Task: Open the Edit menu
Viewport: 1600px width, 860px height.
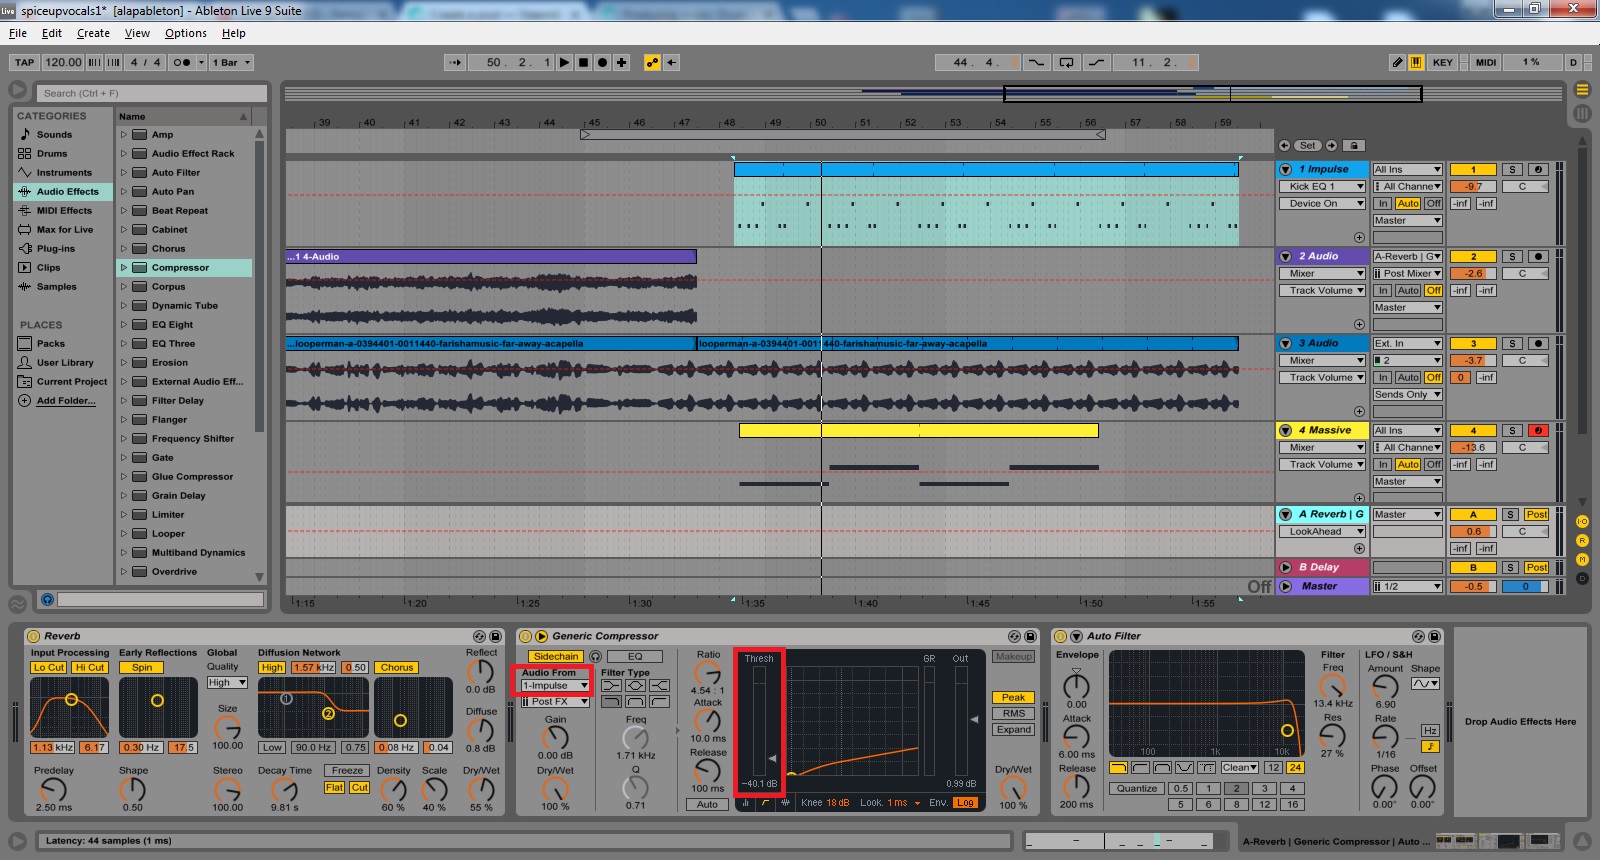Action: coord(52,33)
